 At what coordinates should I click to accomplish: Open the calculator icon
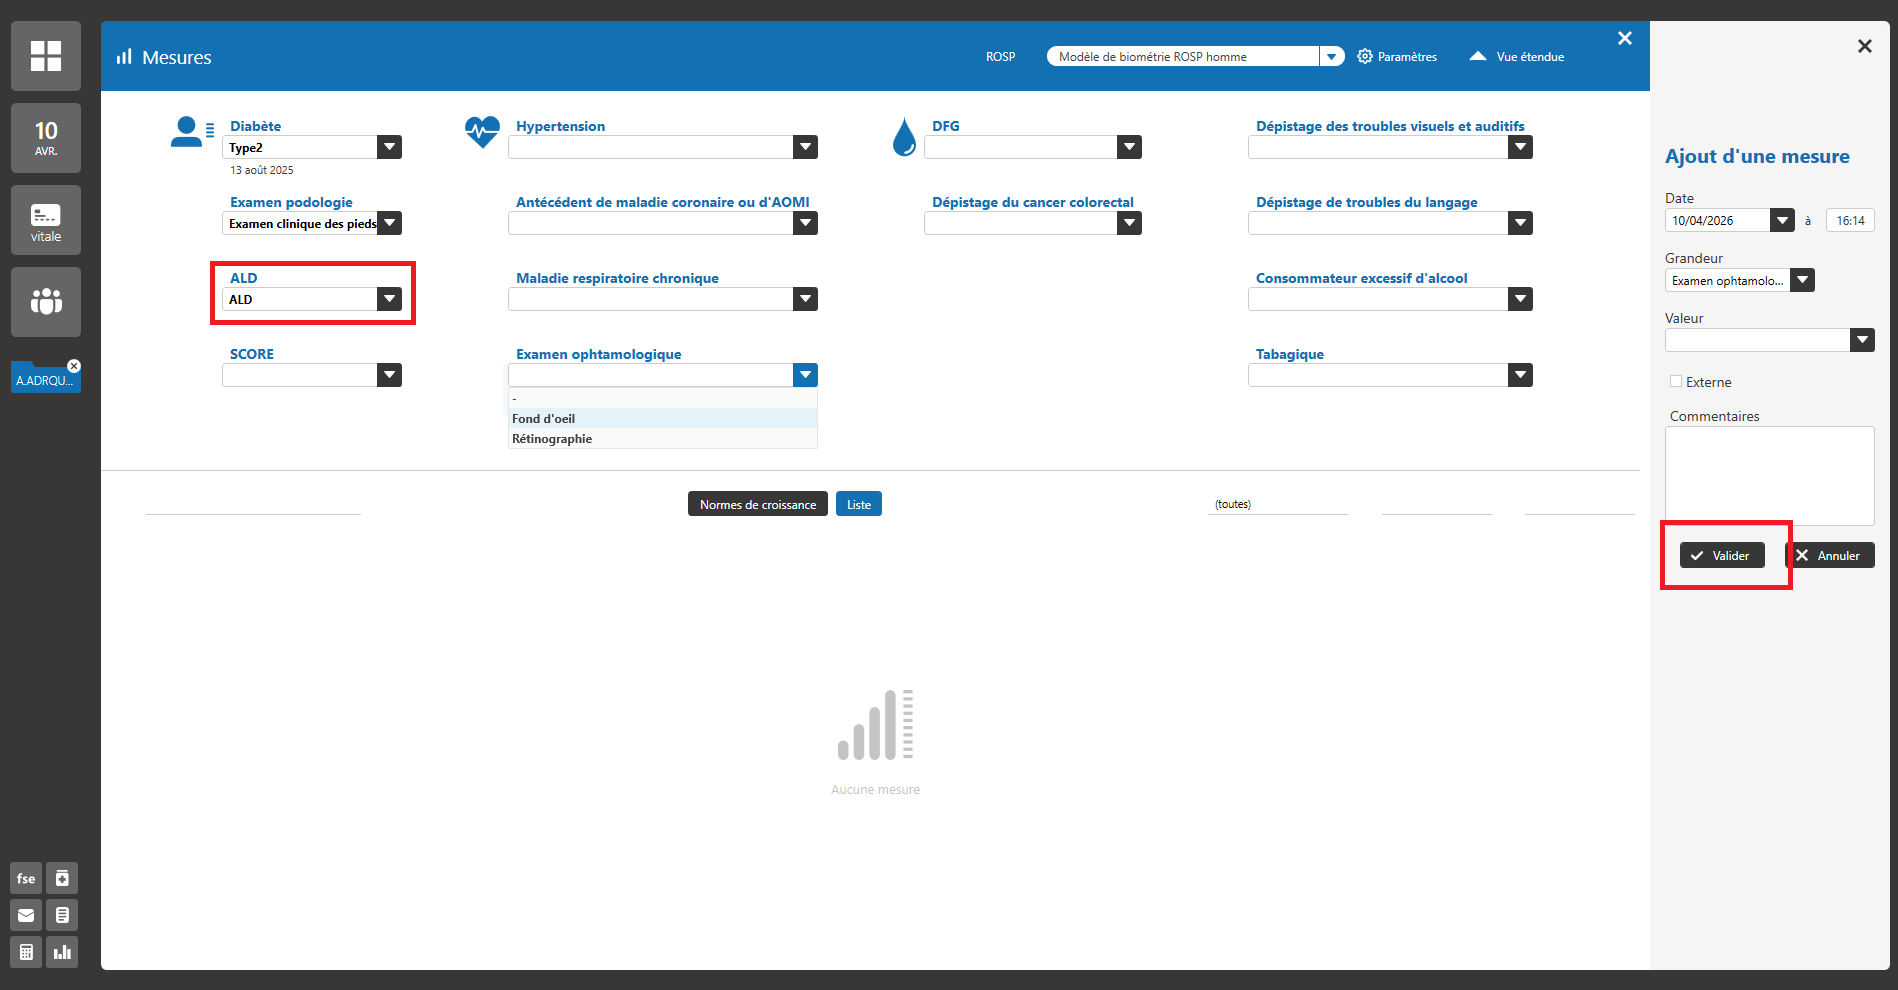[x=26, y=952]
